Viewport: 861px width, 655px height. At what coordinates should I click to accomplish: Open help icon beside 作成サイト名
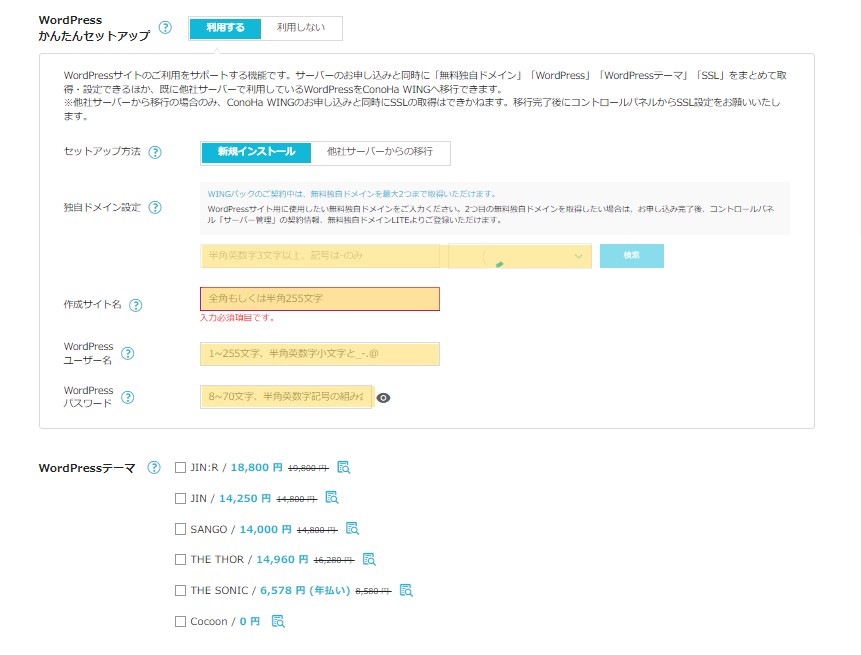pyautogui.click(x=136, y=305)
